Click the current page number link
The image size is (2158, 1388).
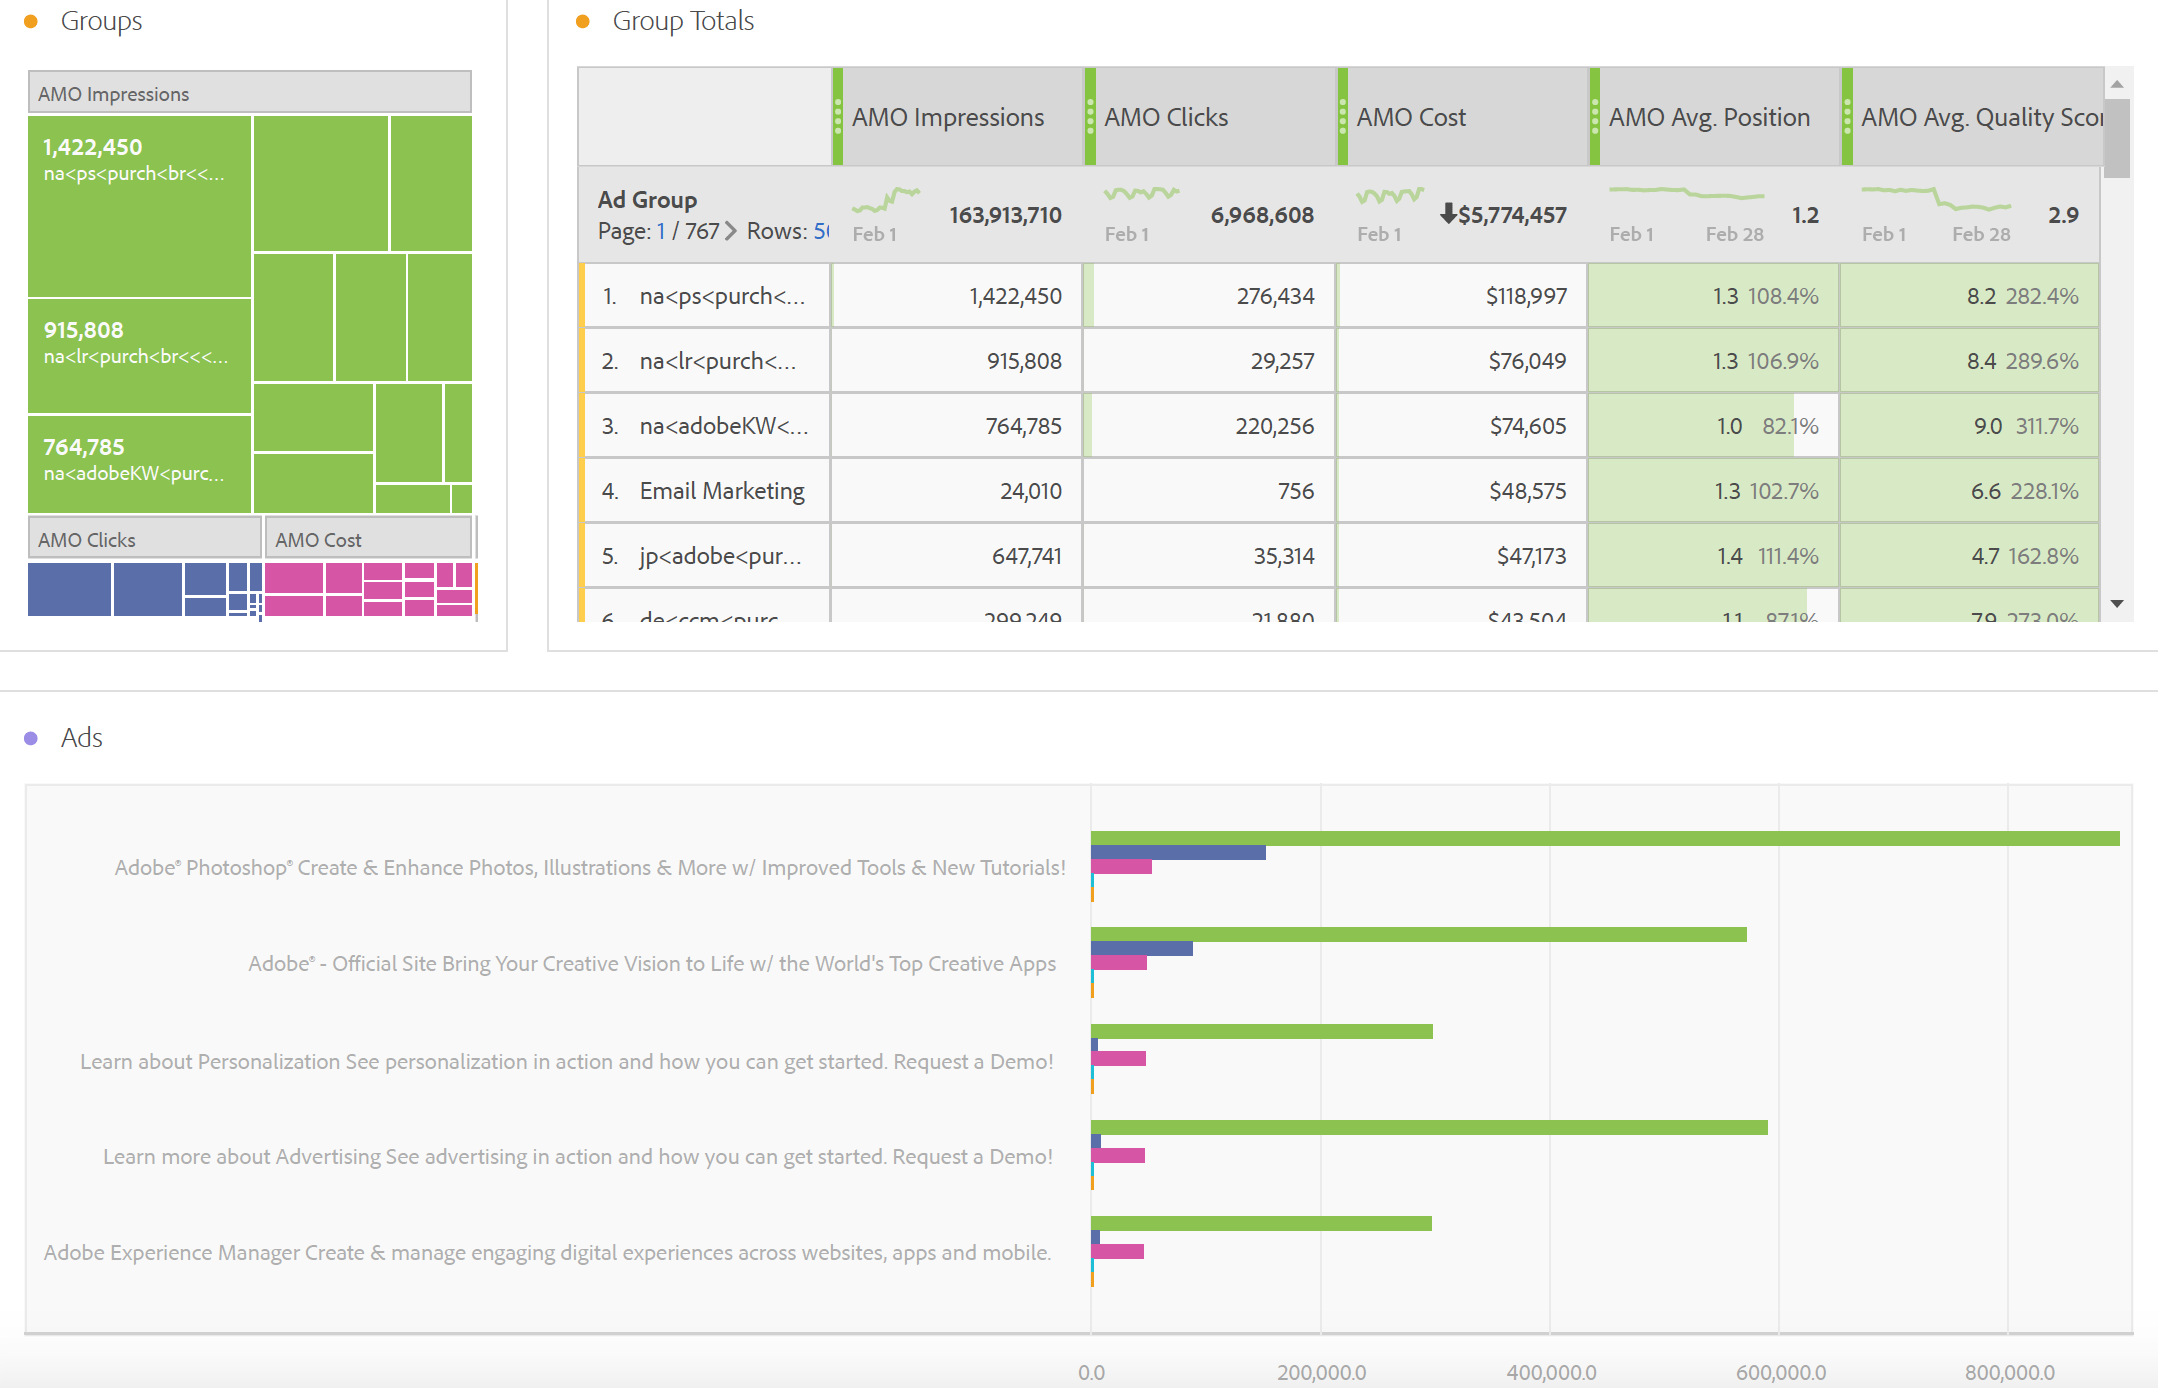[661, 231]
